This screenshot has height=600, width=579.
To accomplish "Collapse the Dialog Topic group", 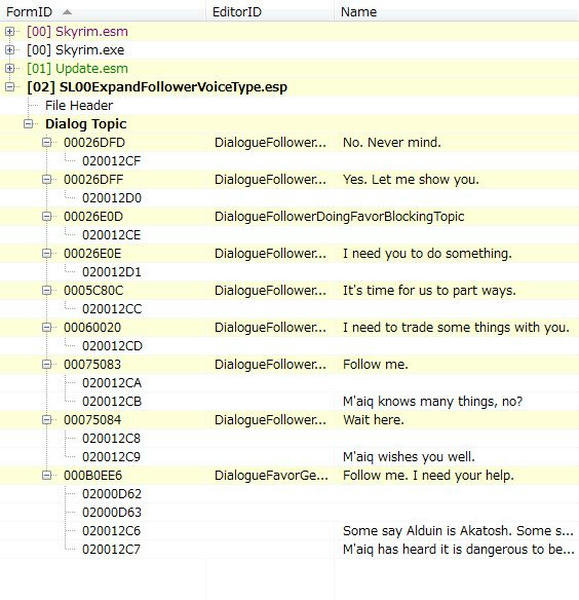I will [x=28, y=124].
